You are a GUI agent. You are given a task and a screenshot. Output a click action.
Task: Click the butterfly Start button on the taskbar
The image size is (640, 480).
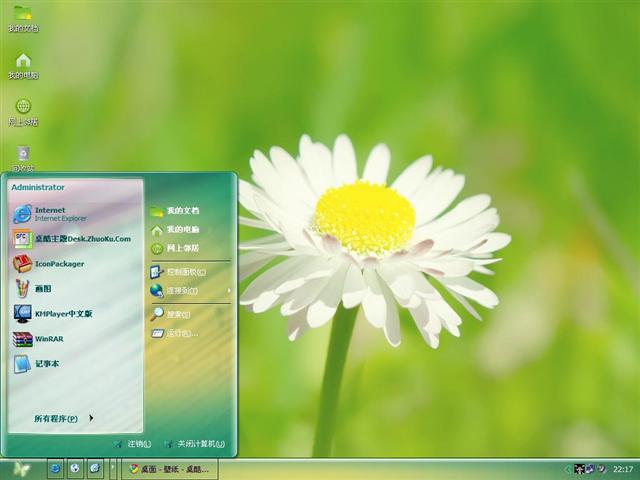(x=21, y=468)
